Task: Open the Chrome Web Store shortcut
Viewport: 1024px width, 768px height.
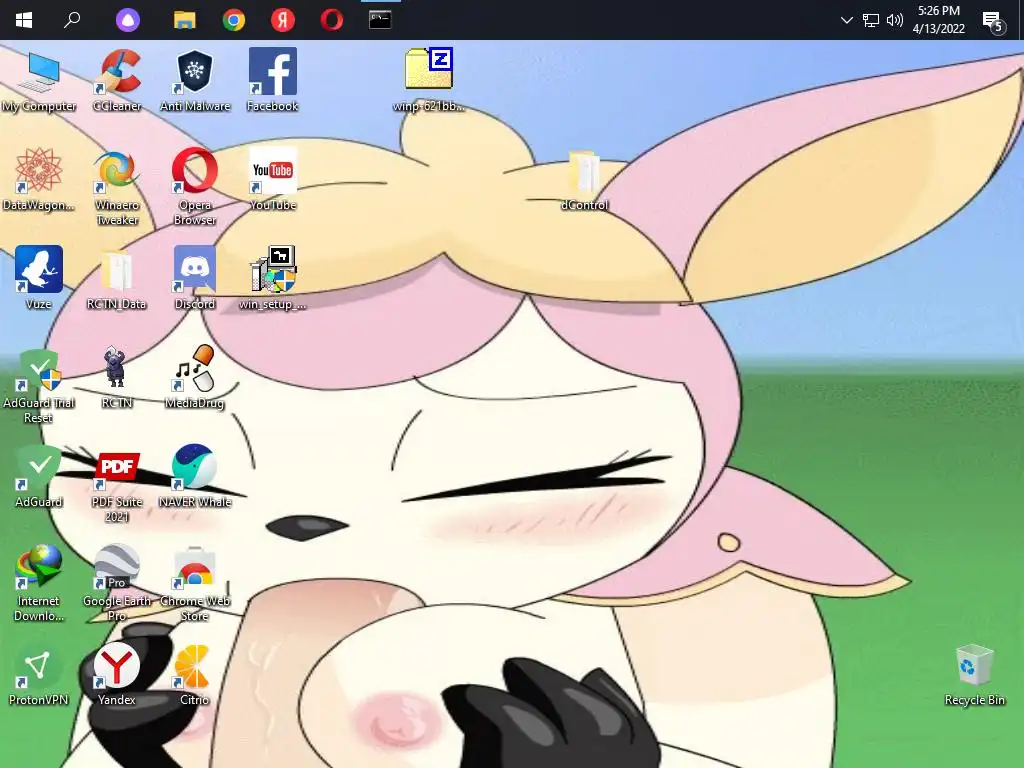Action: point(195,583)
